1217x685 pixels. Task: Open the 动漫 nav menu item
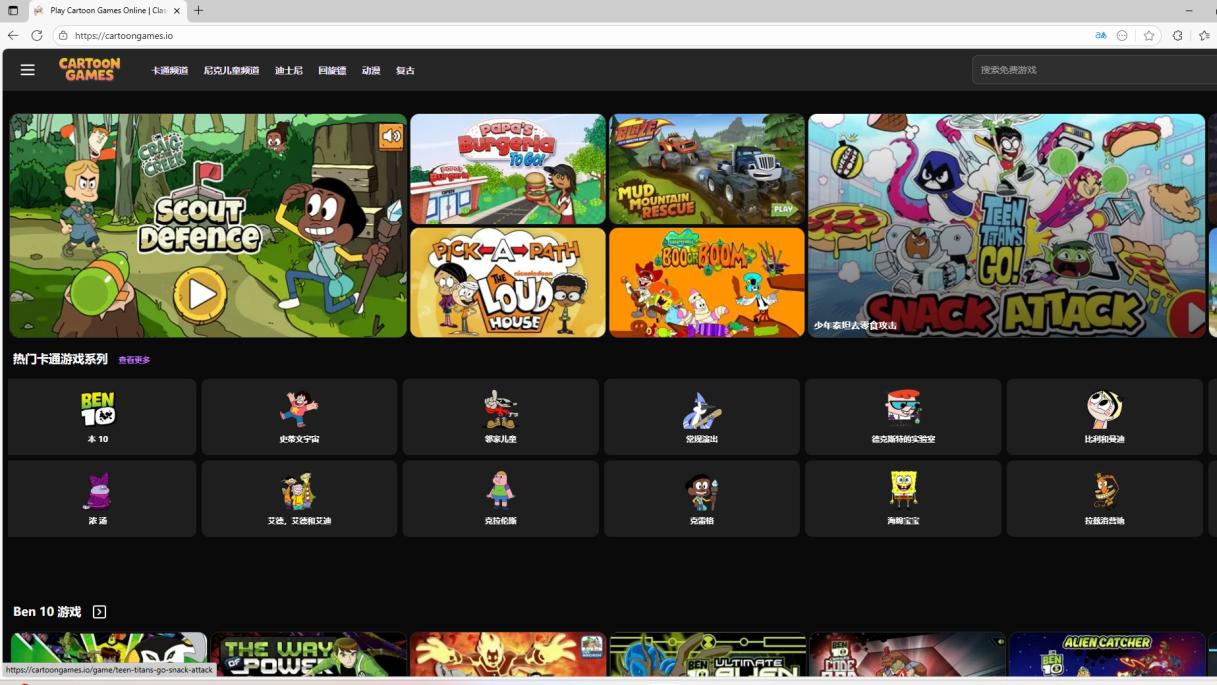tap(371, 71)
